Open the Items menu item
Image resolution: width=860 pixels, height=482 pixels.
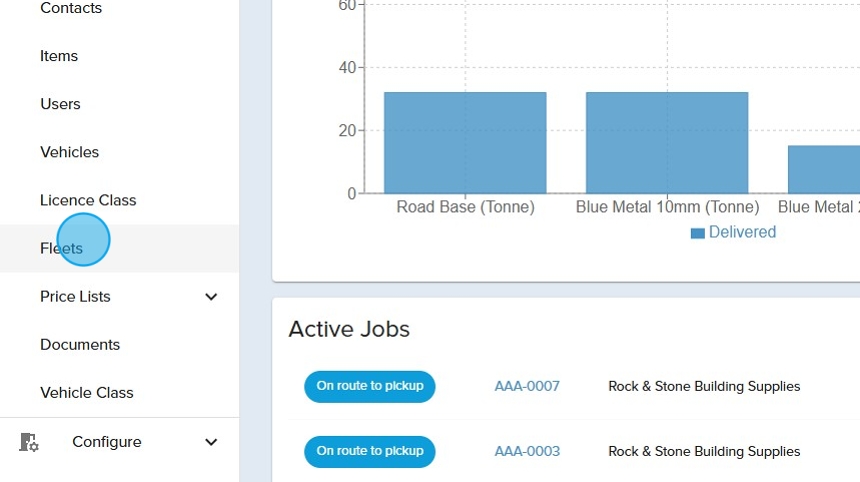pyautogui.click(x=59, y=56)
